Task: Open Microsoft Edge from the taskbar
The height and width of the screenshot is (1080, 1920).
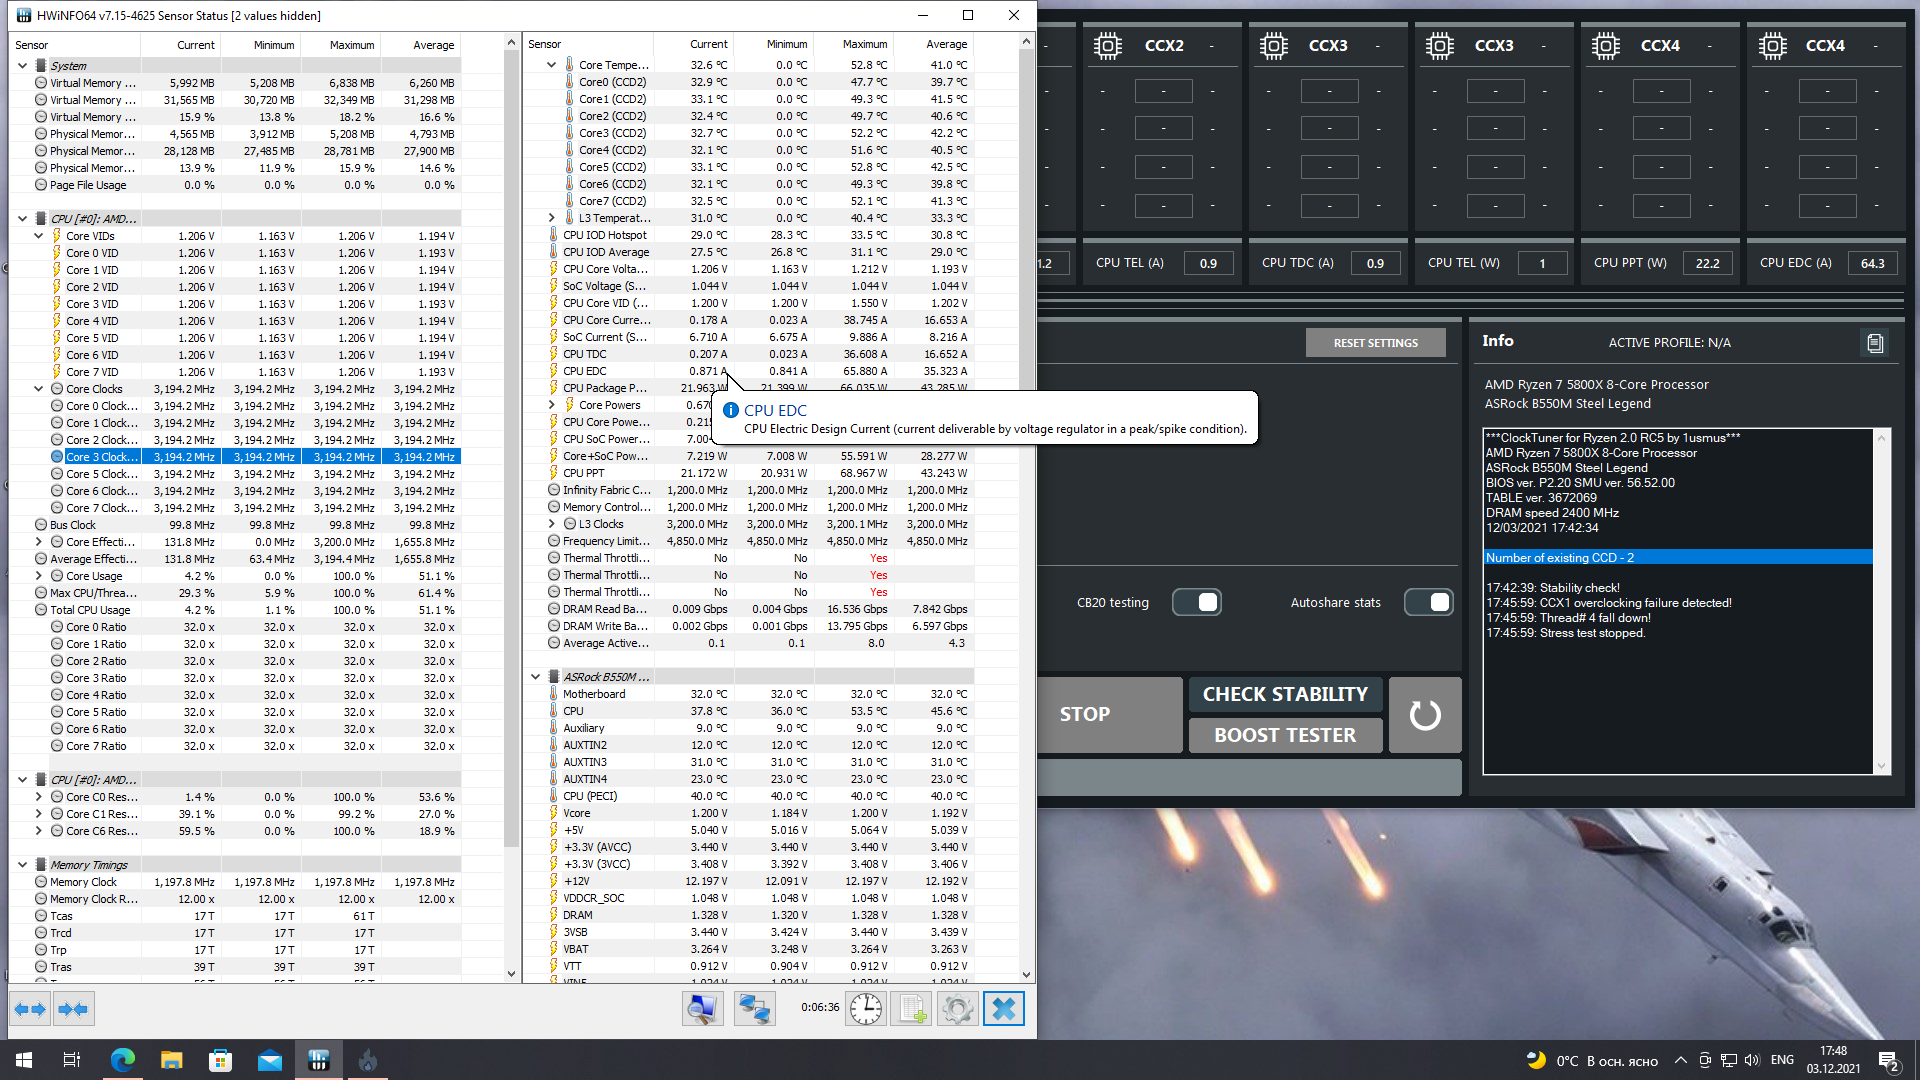Action: tap(122, 1060)
